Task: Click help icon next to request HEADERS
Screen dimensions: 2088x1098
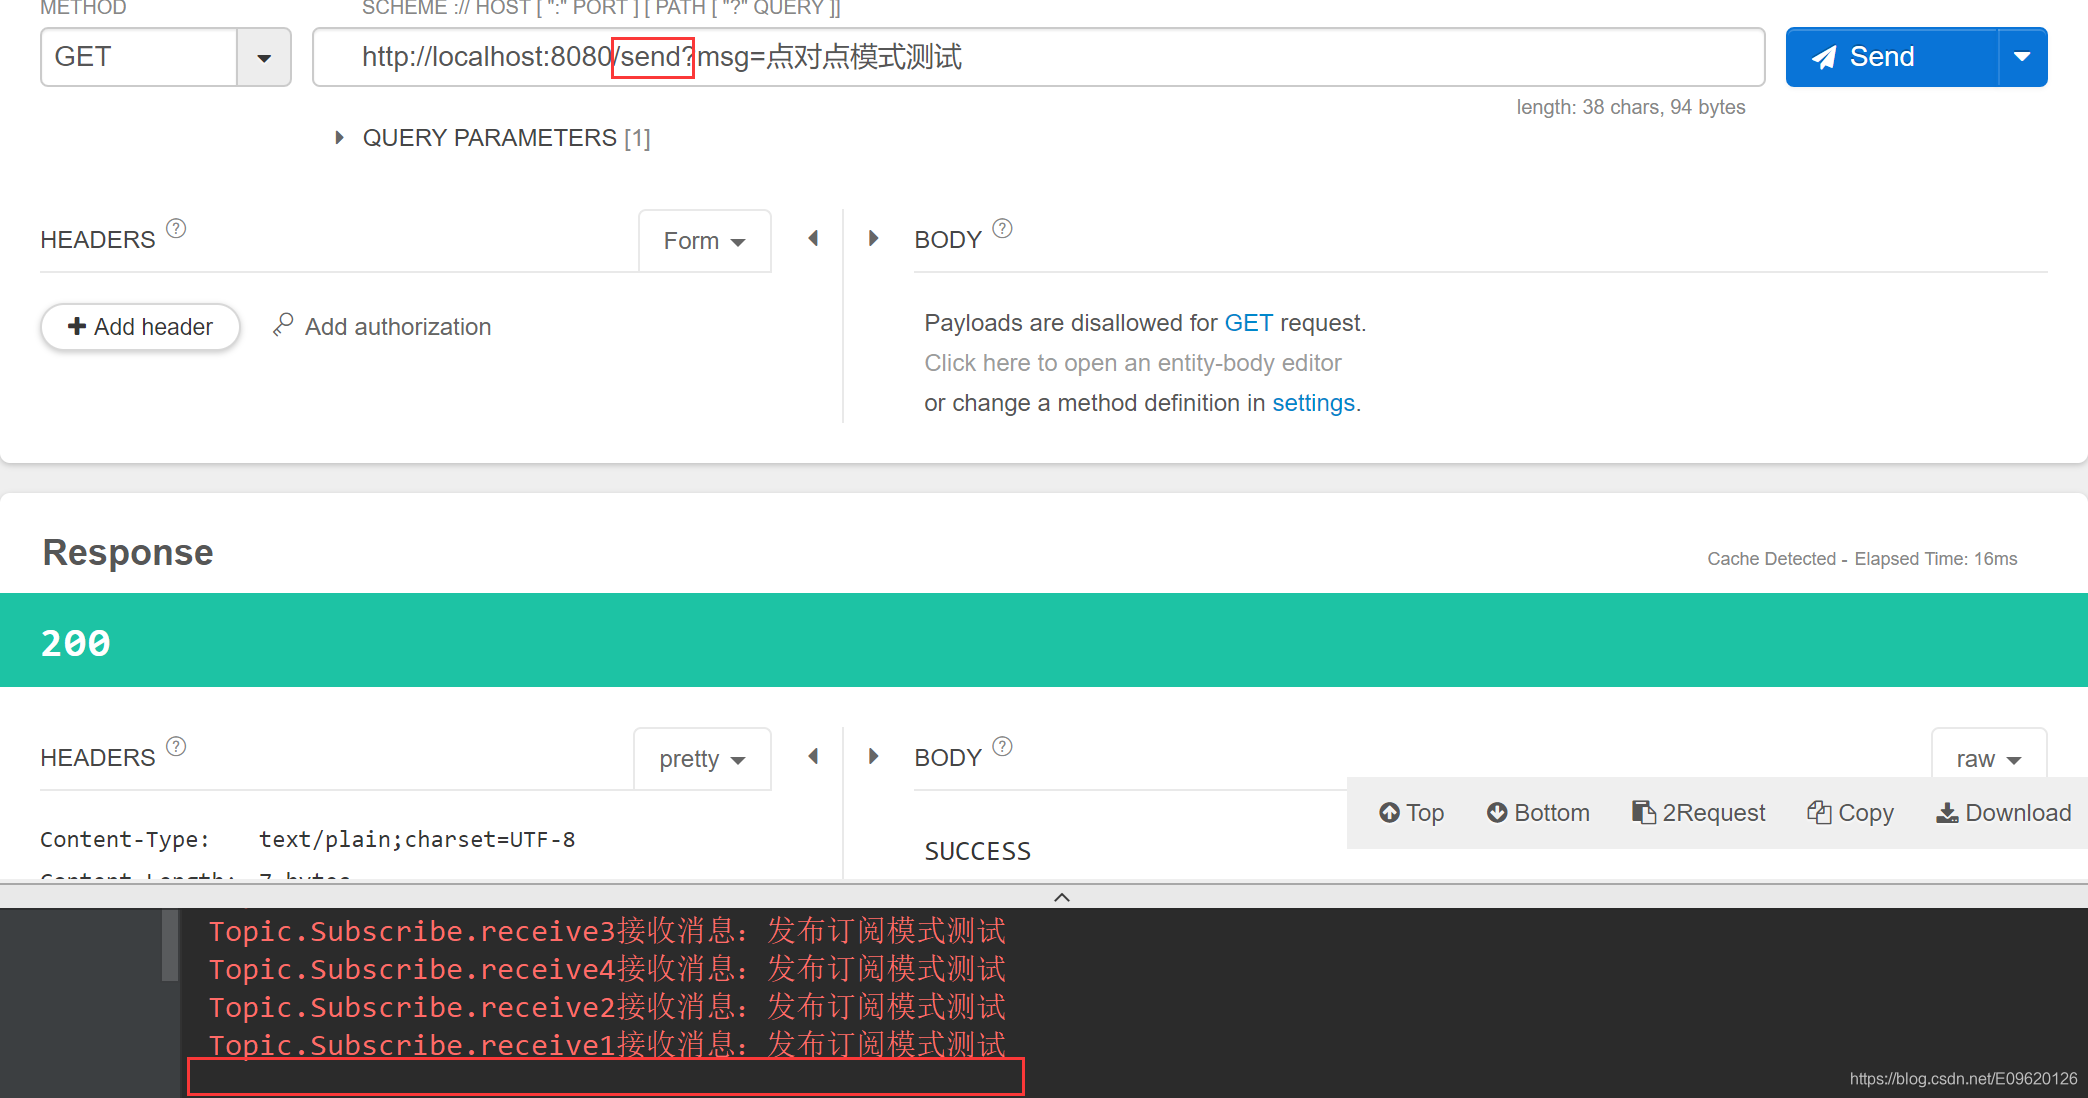Action: click(x=176, y=228)
